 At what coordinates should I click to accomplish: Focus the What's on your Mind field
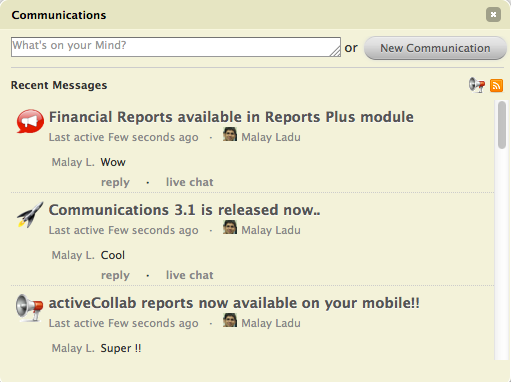coord(176,47)
